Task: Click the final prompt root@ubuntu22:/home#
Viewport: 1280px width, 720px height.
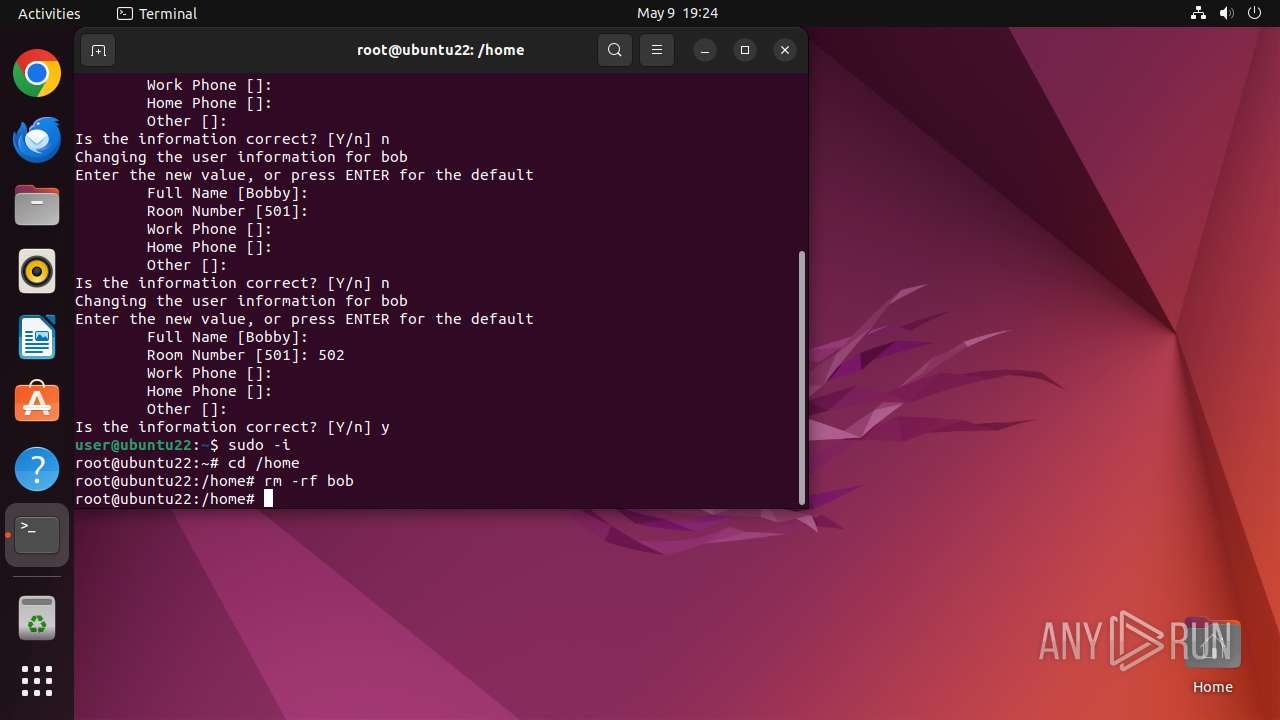Action: point(165,499)
